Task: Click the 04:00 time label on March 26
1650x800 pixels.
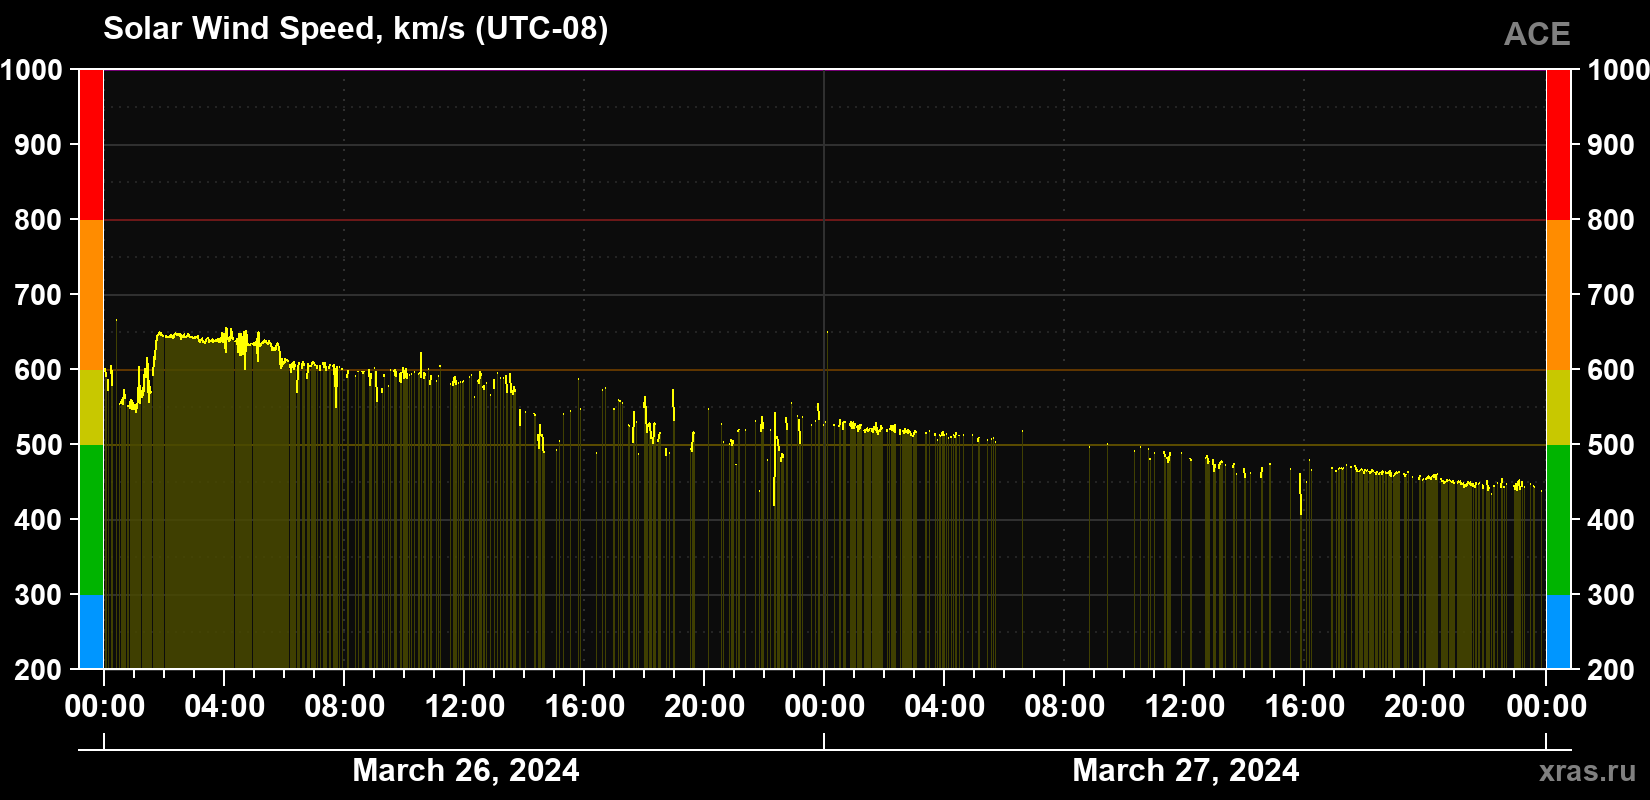Action: point(225,706)
